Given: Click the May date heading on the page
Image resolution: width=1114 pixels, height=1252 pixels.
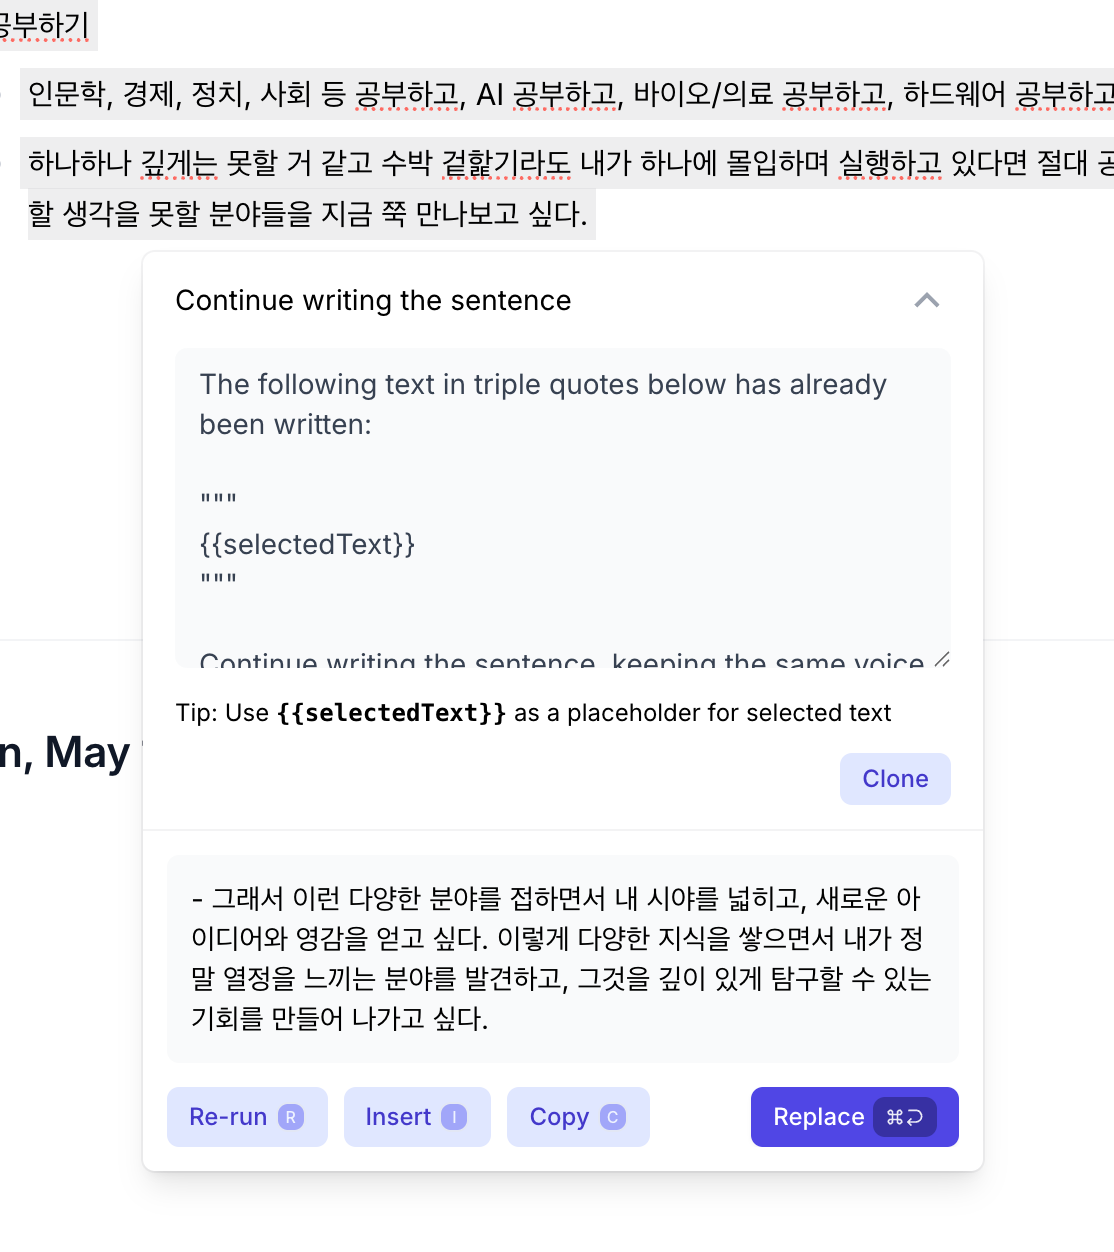Looking at the screenshot, I should click(66, 752).
